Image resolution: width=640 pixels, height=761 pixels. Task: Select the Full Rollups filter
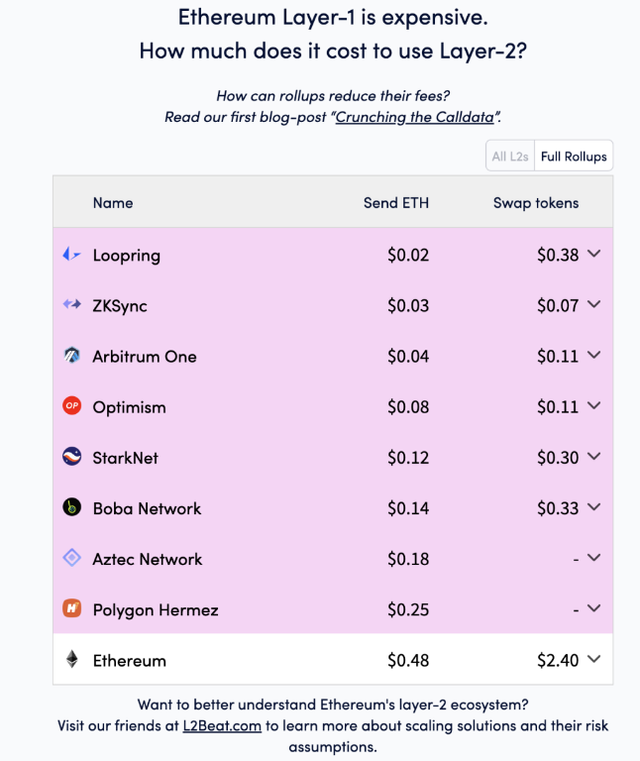[574, 156]
